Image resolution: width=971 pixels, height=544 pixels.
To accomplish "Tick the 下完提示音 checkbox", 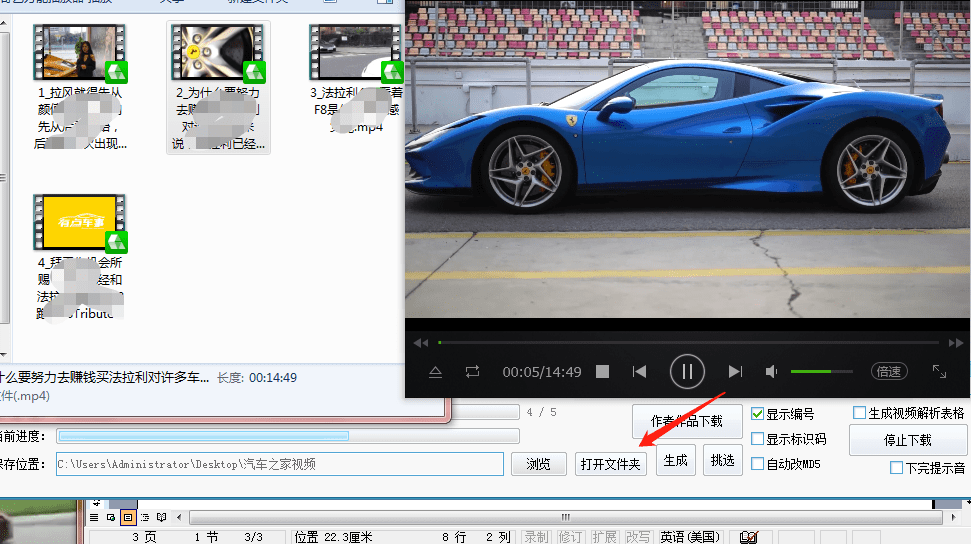I will [x=896, y=468].
